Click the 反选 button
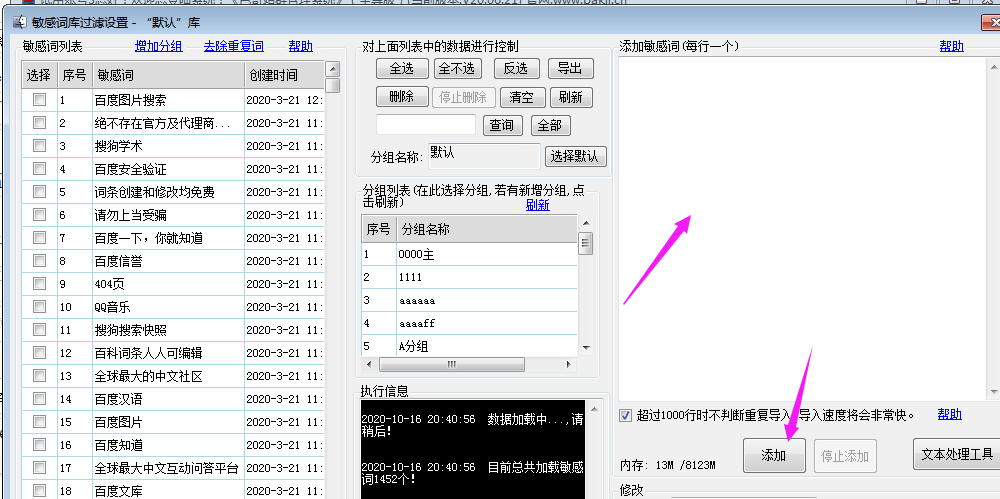 point(517,68)
